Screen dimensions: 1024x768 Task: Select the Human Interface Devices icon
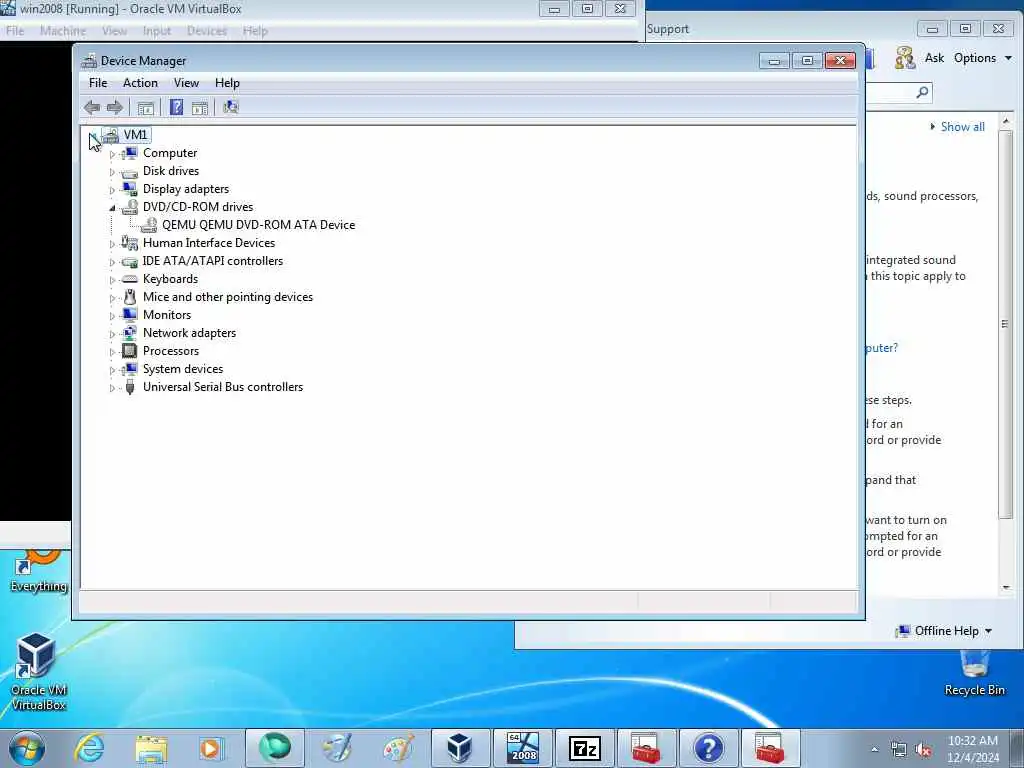point(130,243)
